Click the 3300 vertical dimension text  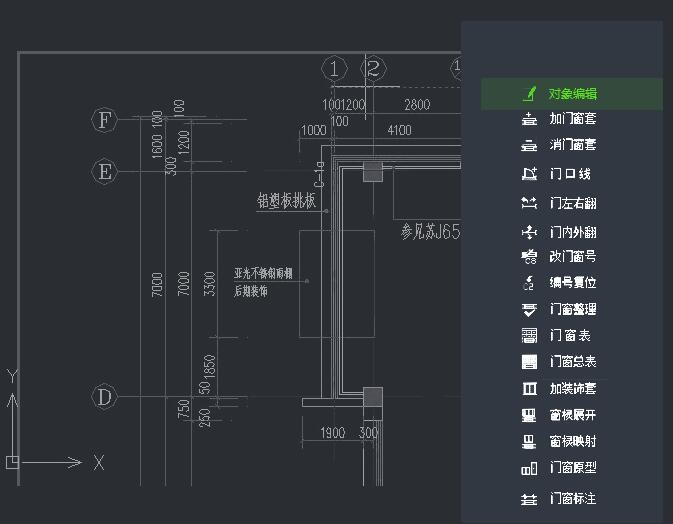[x=209, y=284]
